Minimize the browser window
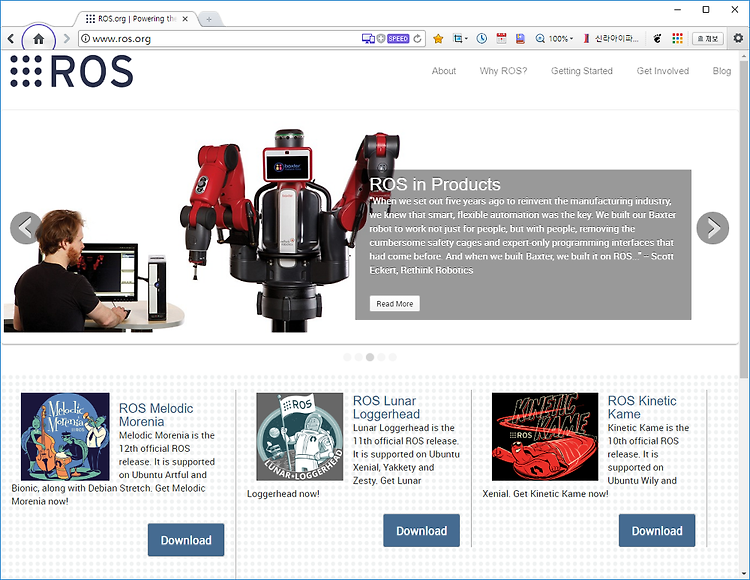The image size is (750, 580). (x=677, y=10)
